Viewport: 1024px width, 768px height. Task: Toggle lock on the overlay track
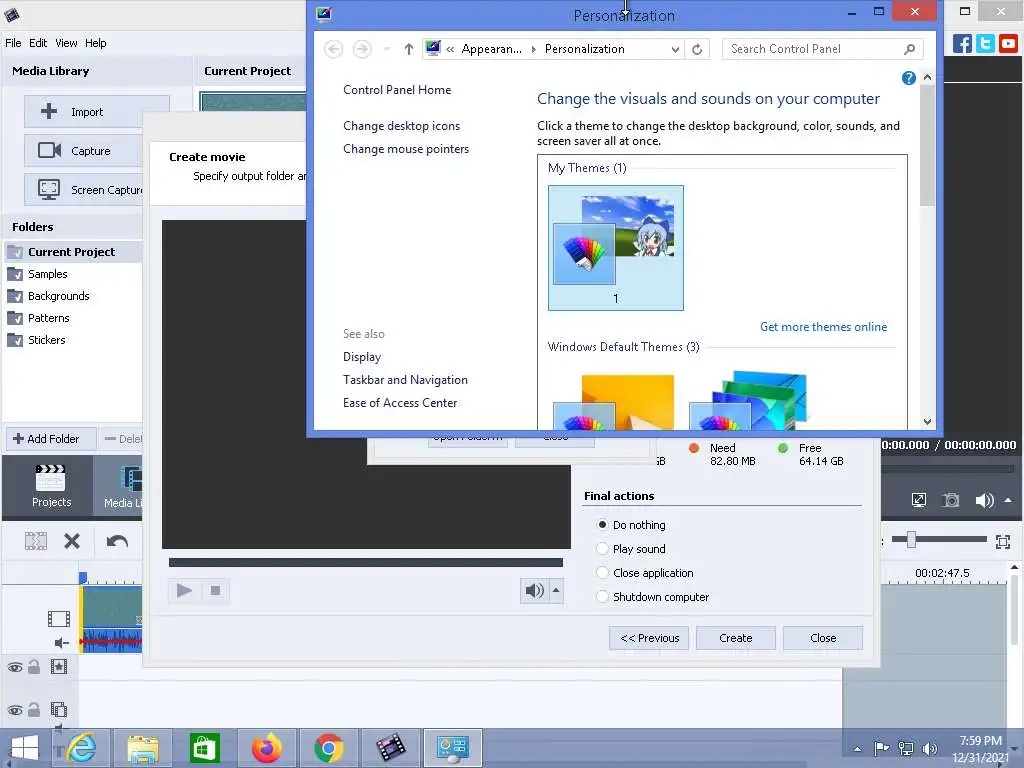[34, 666]
